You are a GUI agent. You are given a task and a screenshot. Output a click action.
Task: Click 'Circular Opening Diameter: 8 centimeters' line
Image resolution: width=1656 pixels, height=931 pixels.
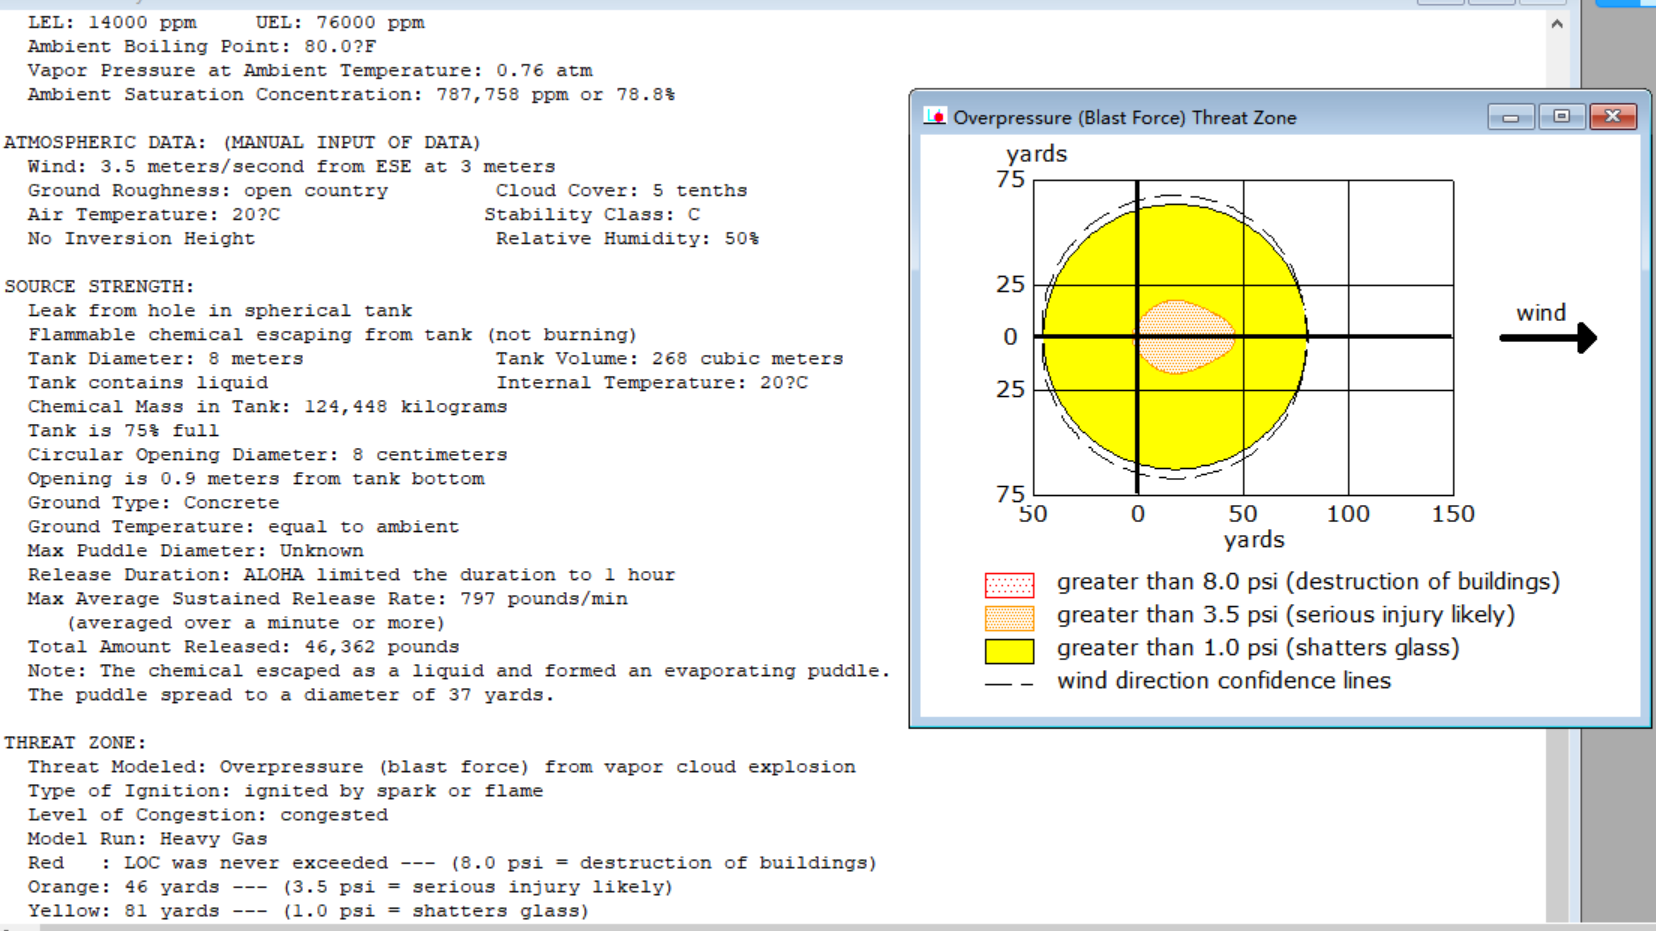pos(267,455)
